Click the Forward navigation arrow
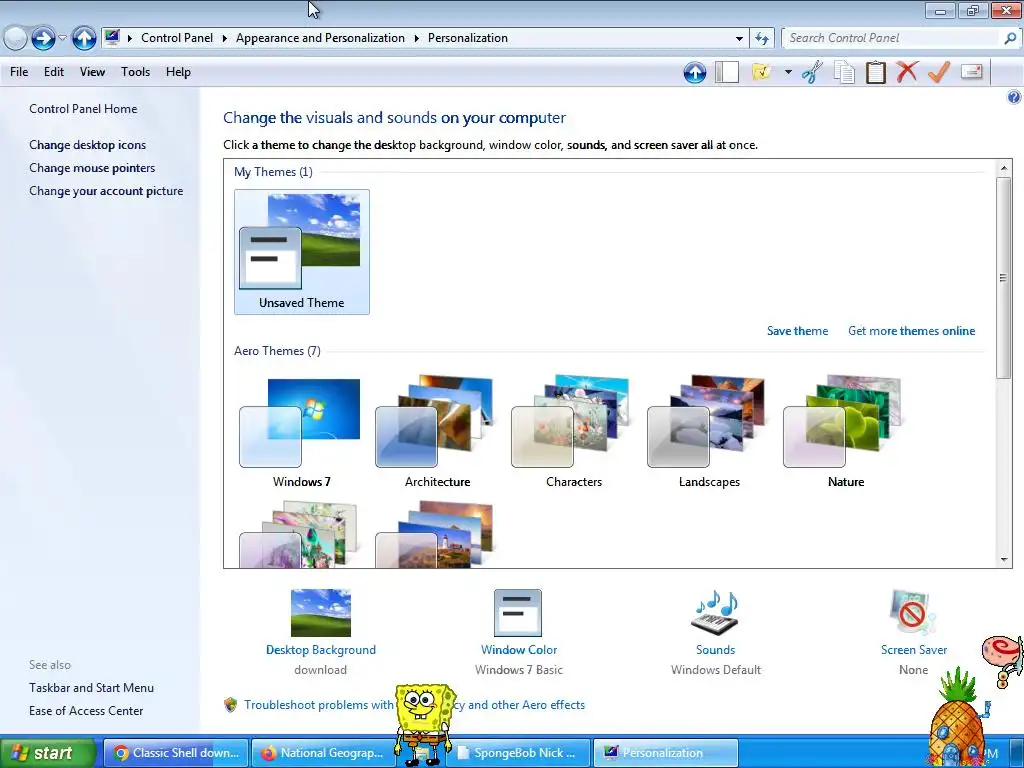The height and width of the screenshot is (768, 1024). [44, 39]
